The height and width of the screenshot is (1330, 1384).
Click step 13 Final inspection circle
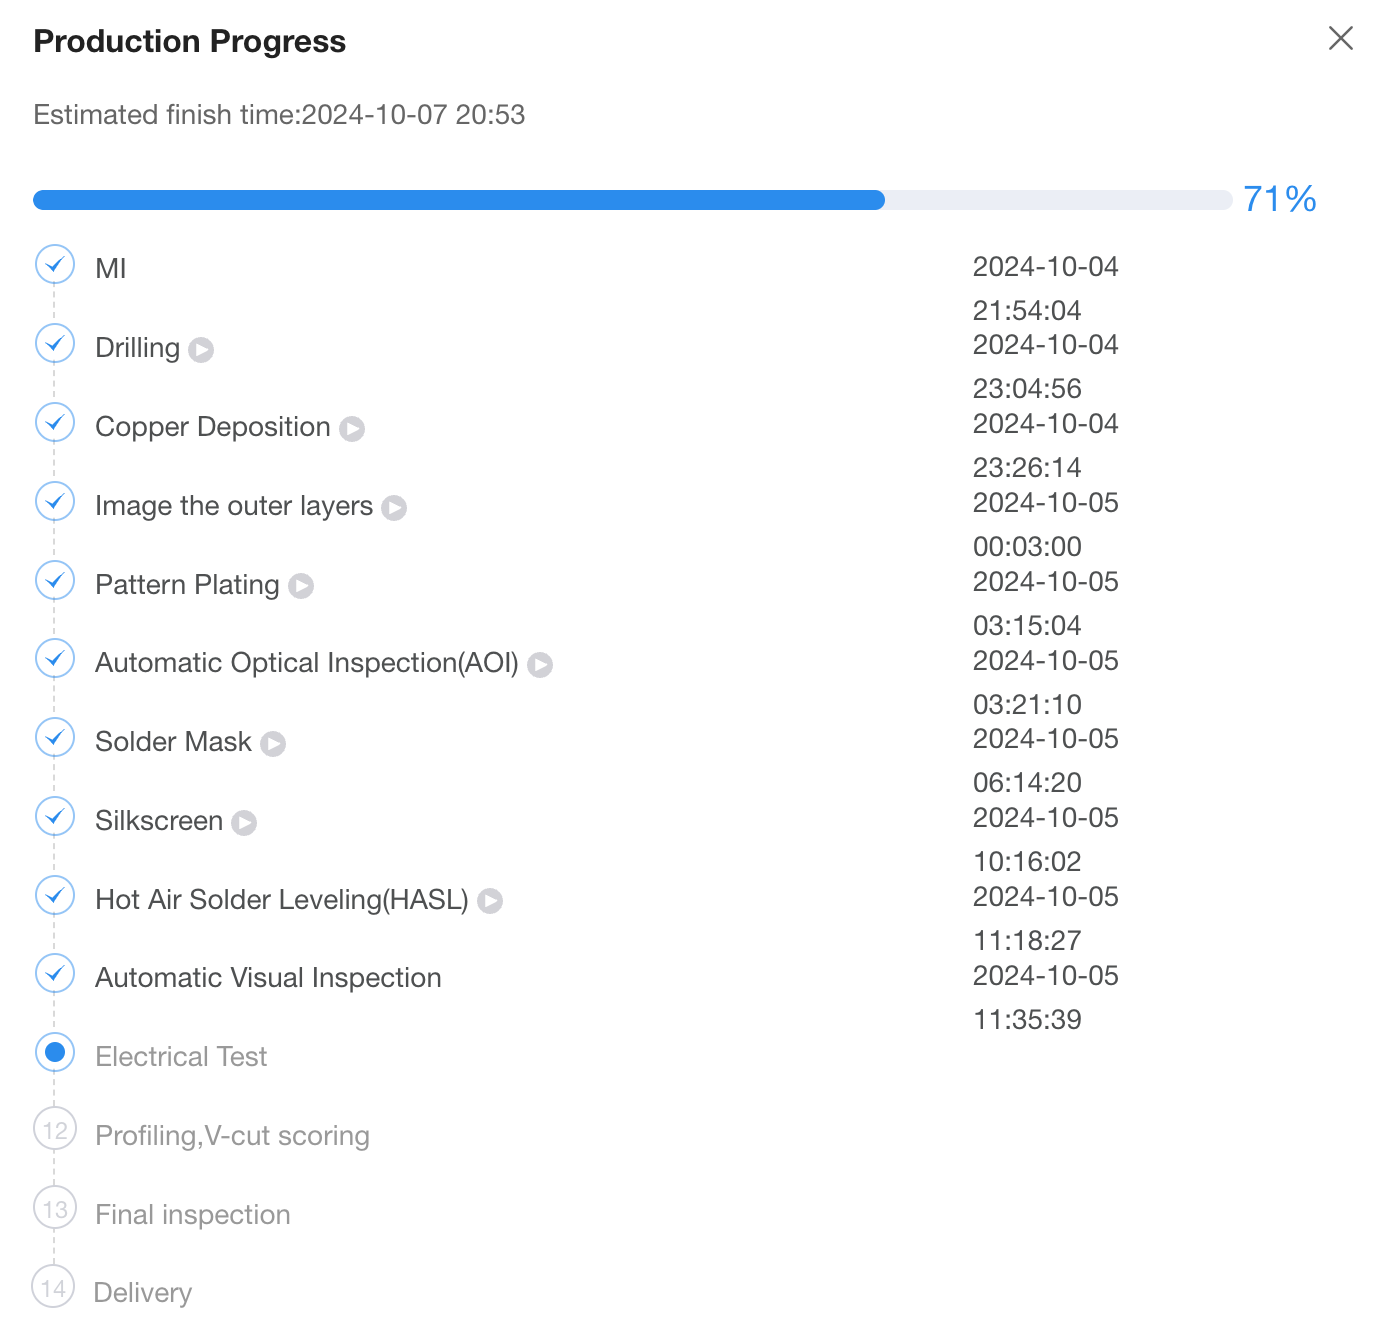55,1210
